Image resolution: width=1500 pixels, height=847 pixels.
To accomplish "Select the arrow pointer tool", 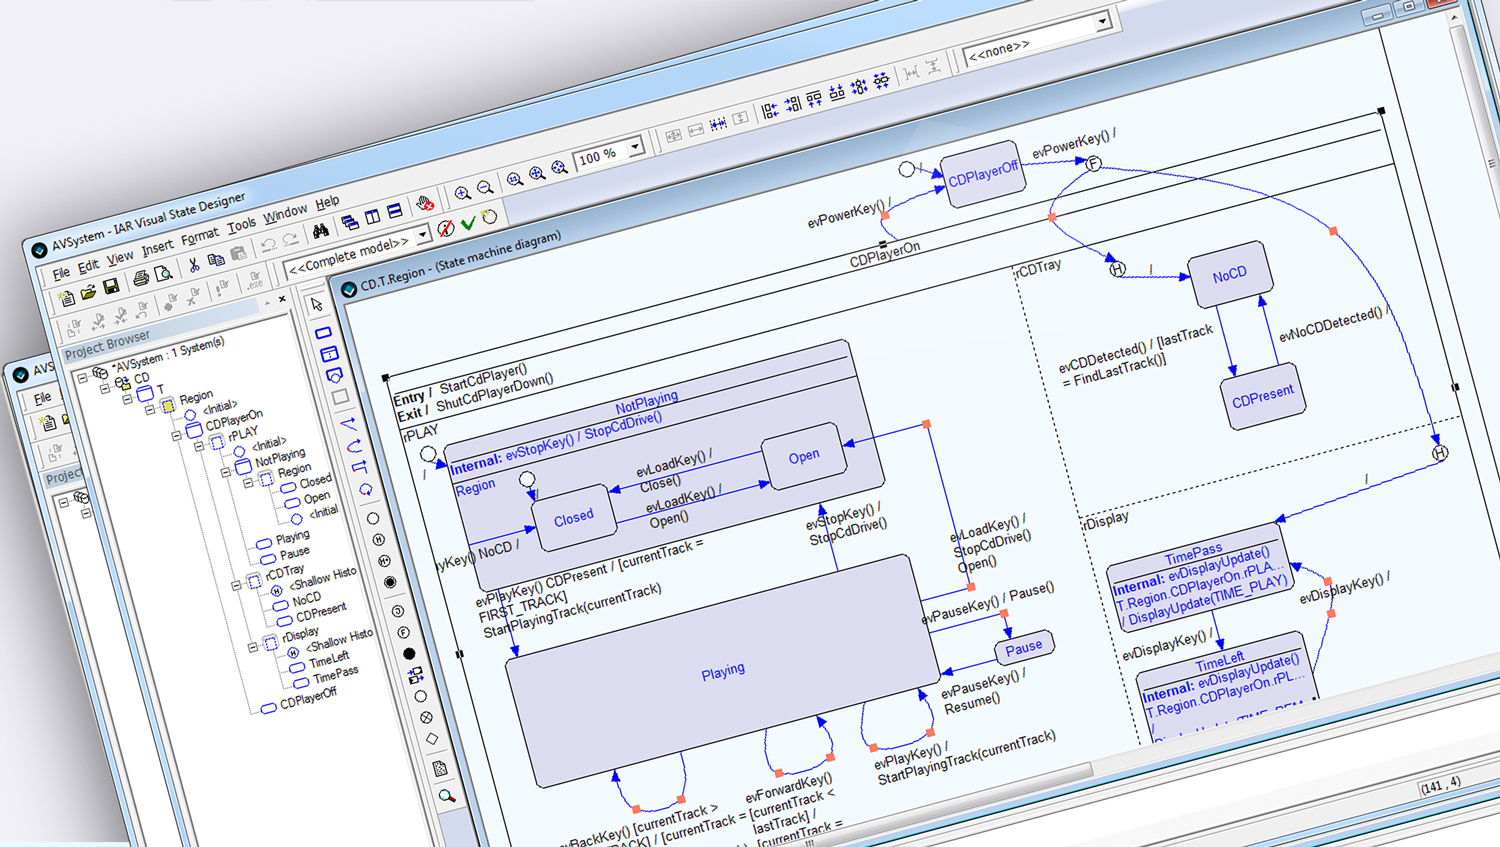I will (317, 305).
